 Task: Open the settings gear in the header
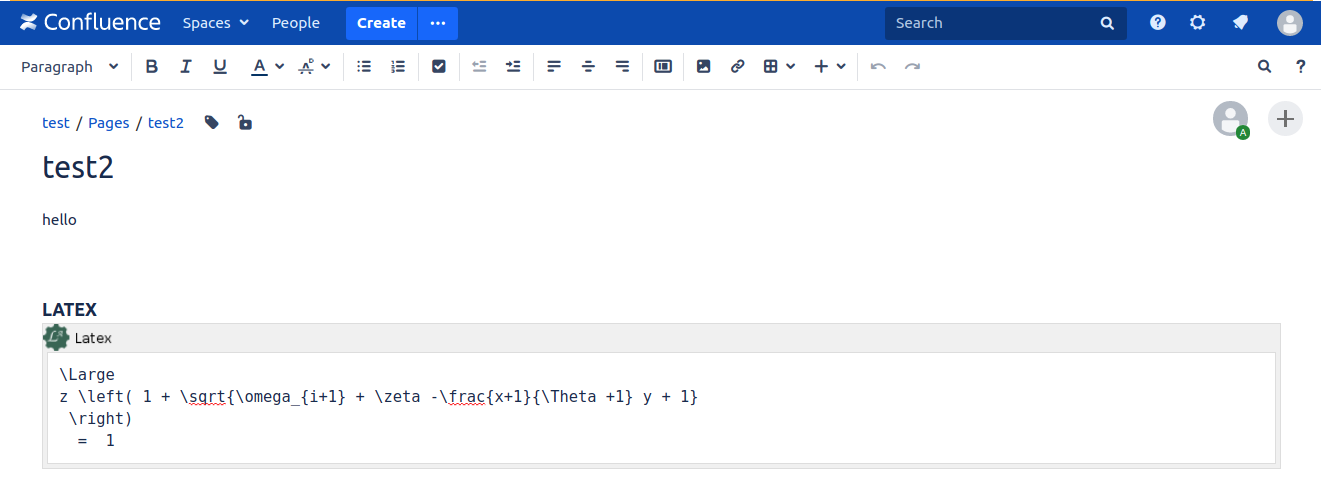click(x=1198, y=23)
